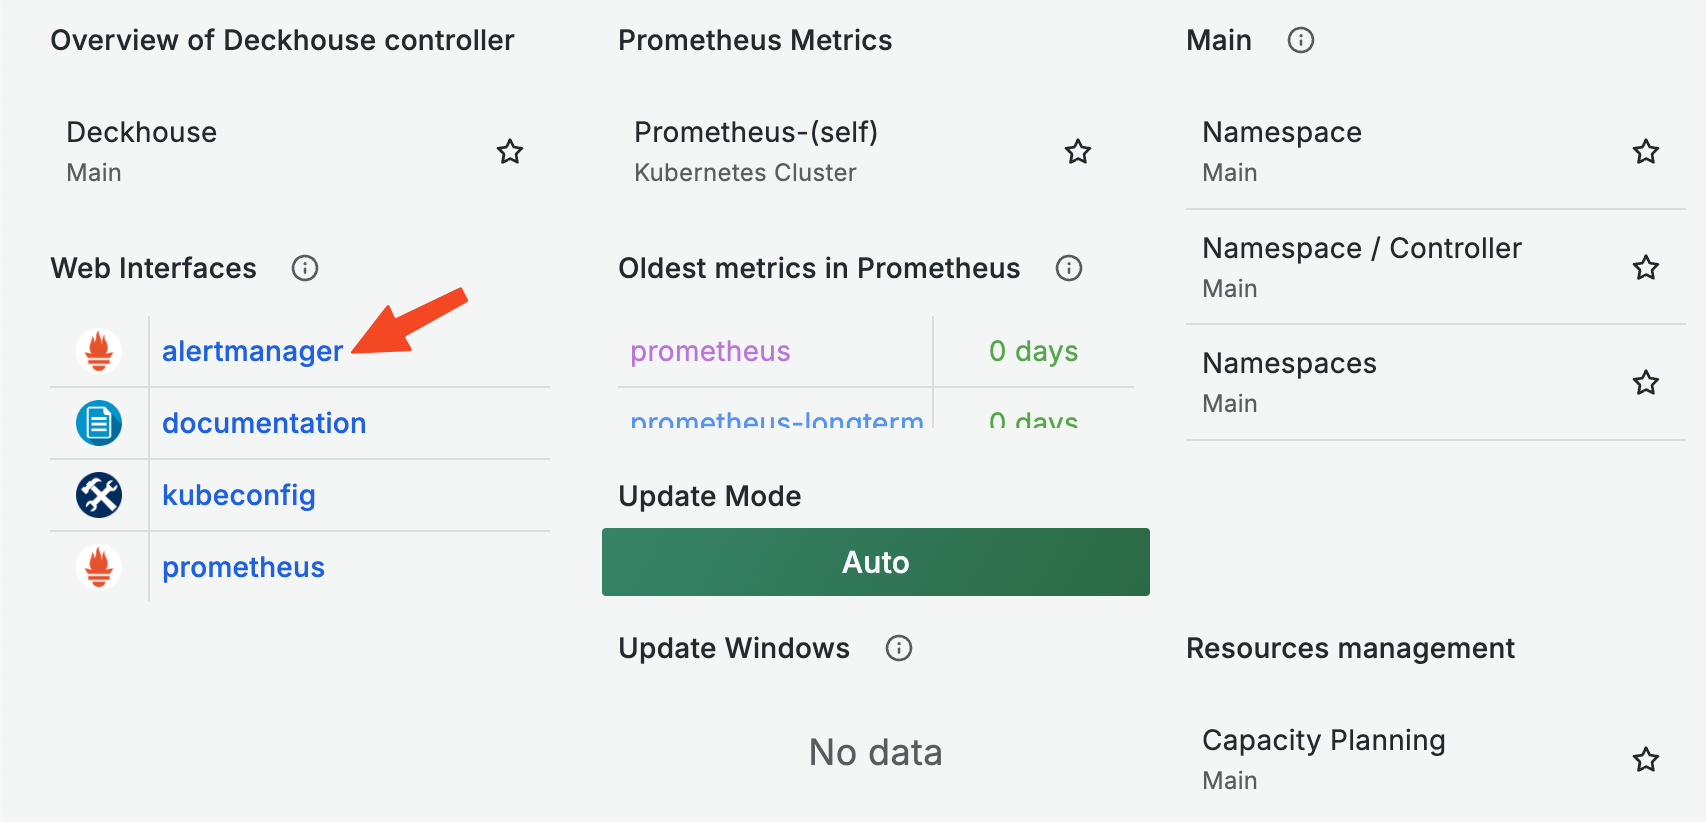Click the flame icon next to prometheus link
Image resolution: width=1706 pixels, height=822 pixels.
click(x=97, y=567)
